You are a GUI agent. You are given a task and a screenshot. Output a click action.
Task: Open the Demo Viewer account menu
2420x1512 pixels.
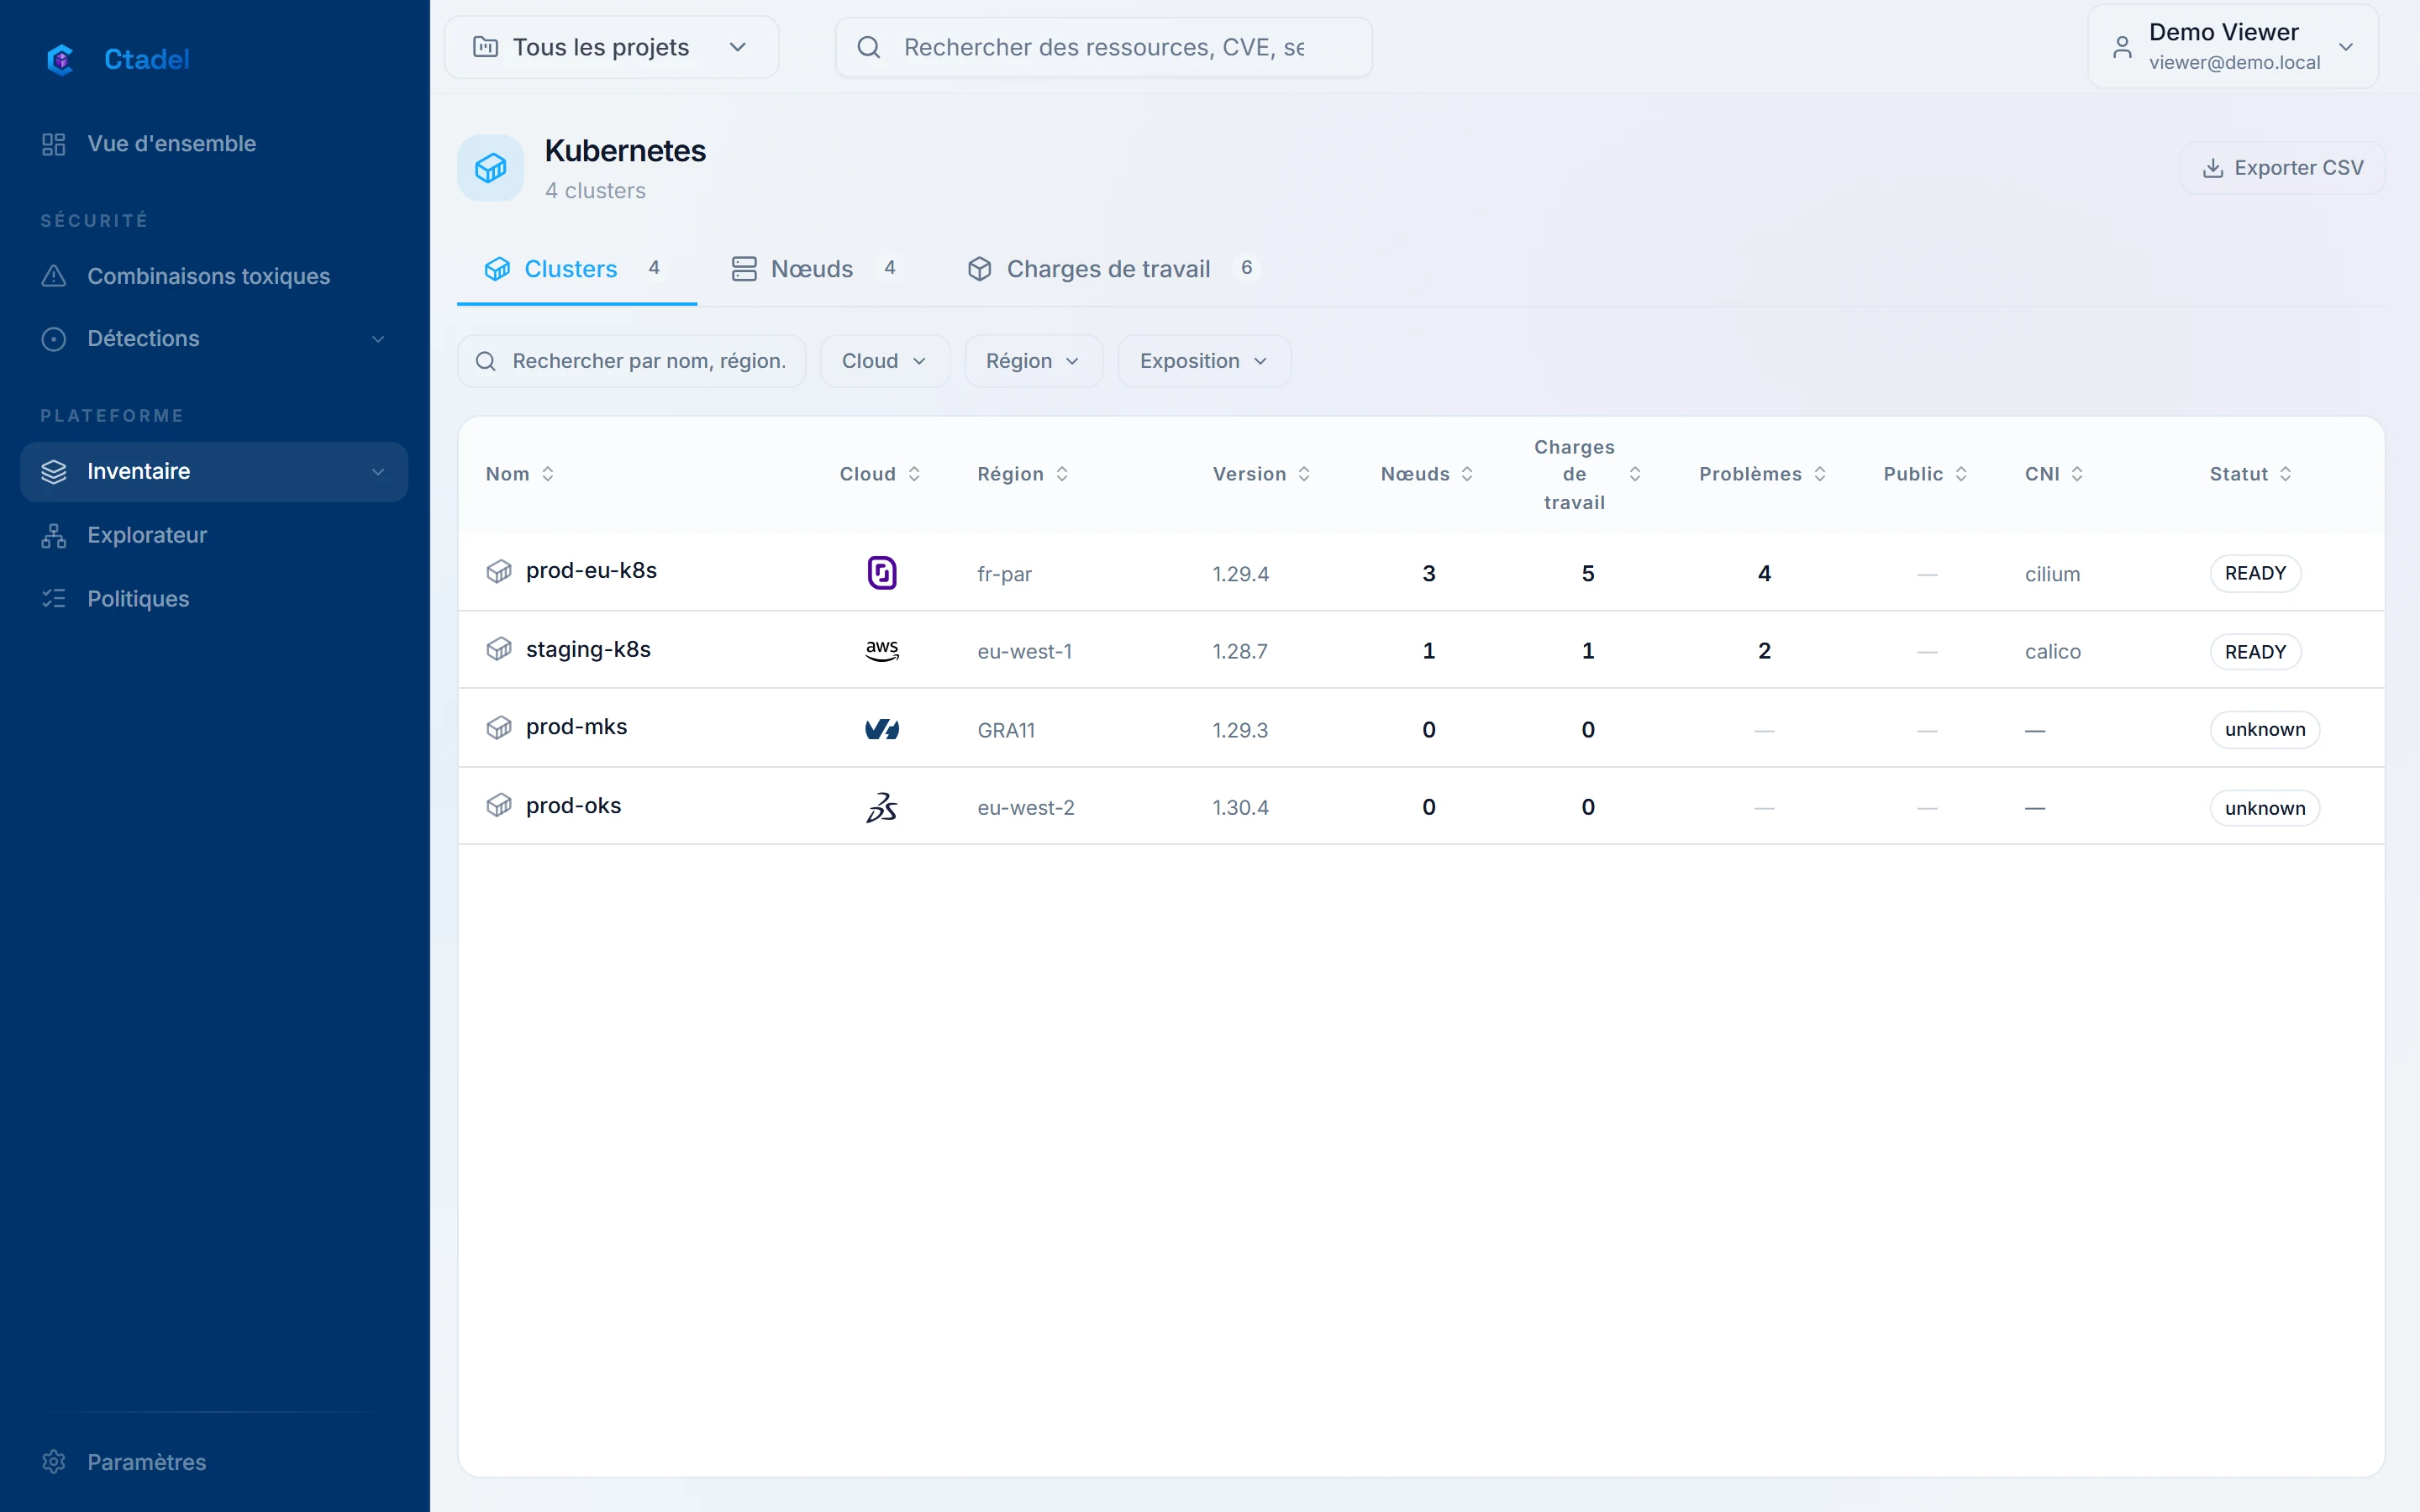pos(2232,47)
